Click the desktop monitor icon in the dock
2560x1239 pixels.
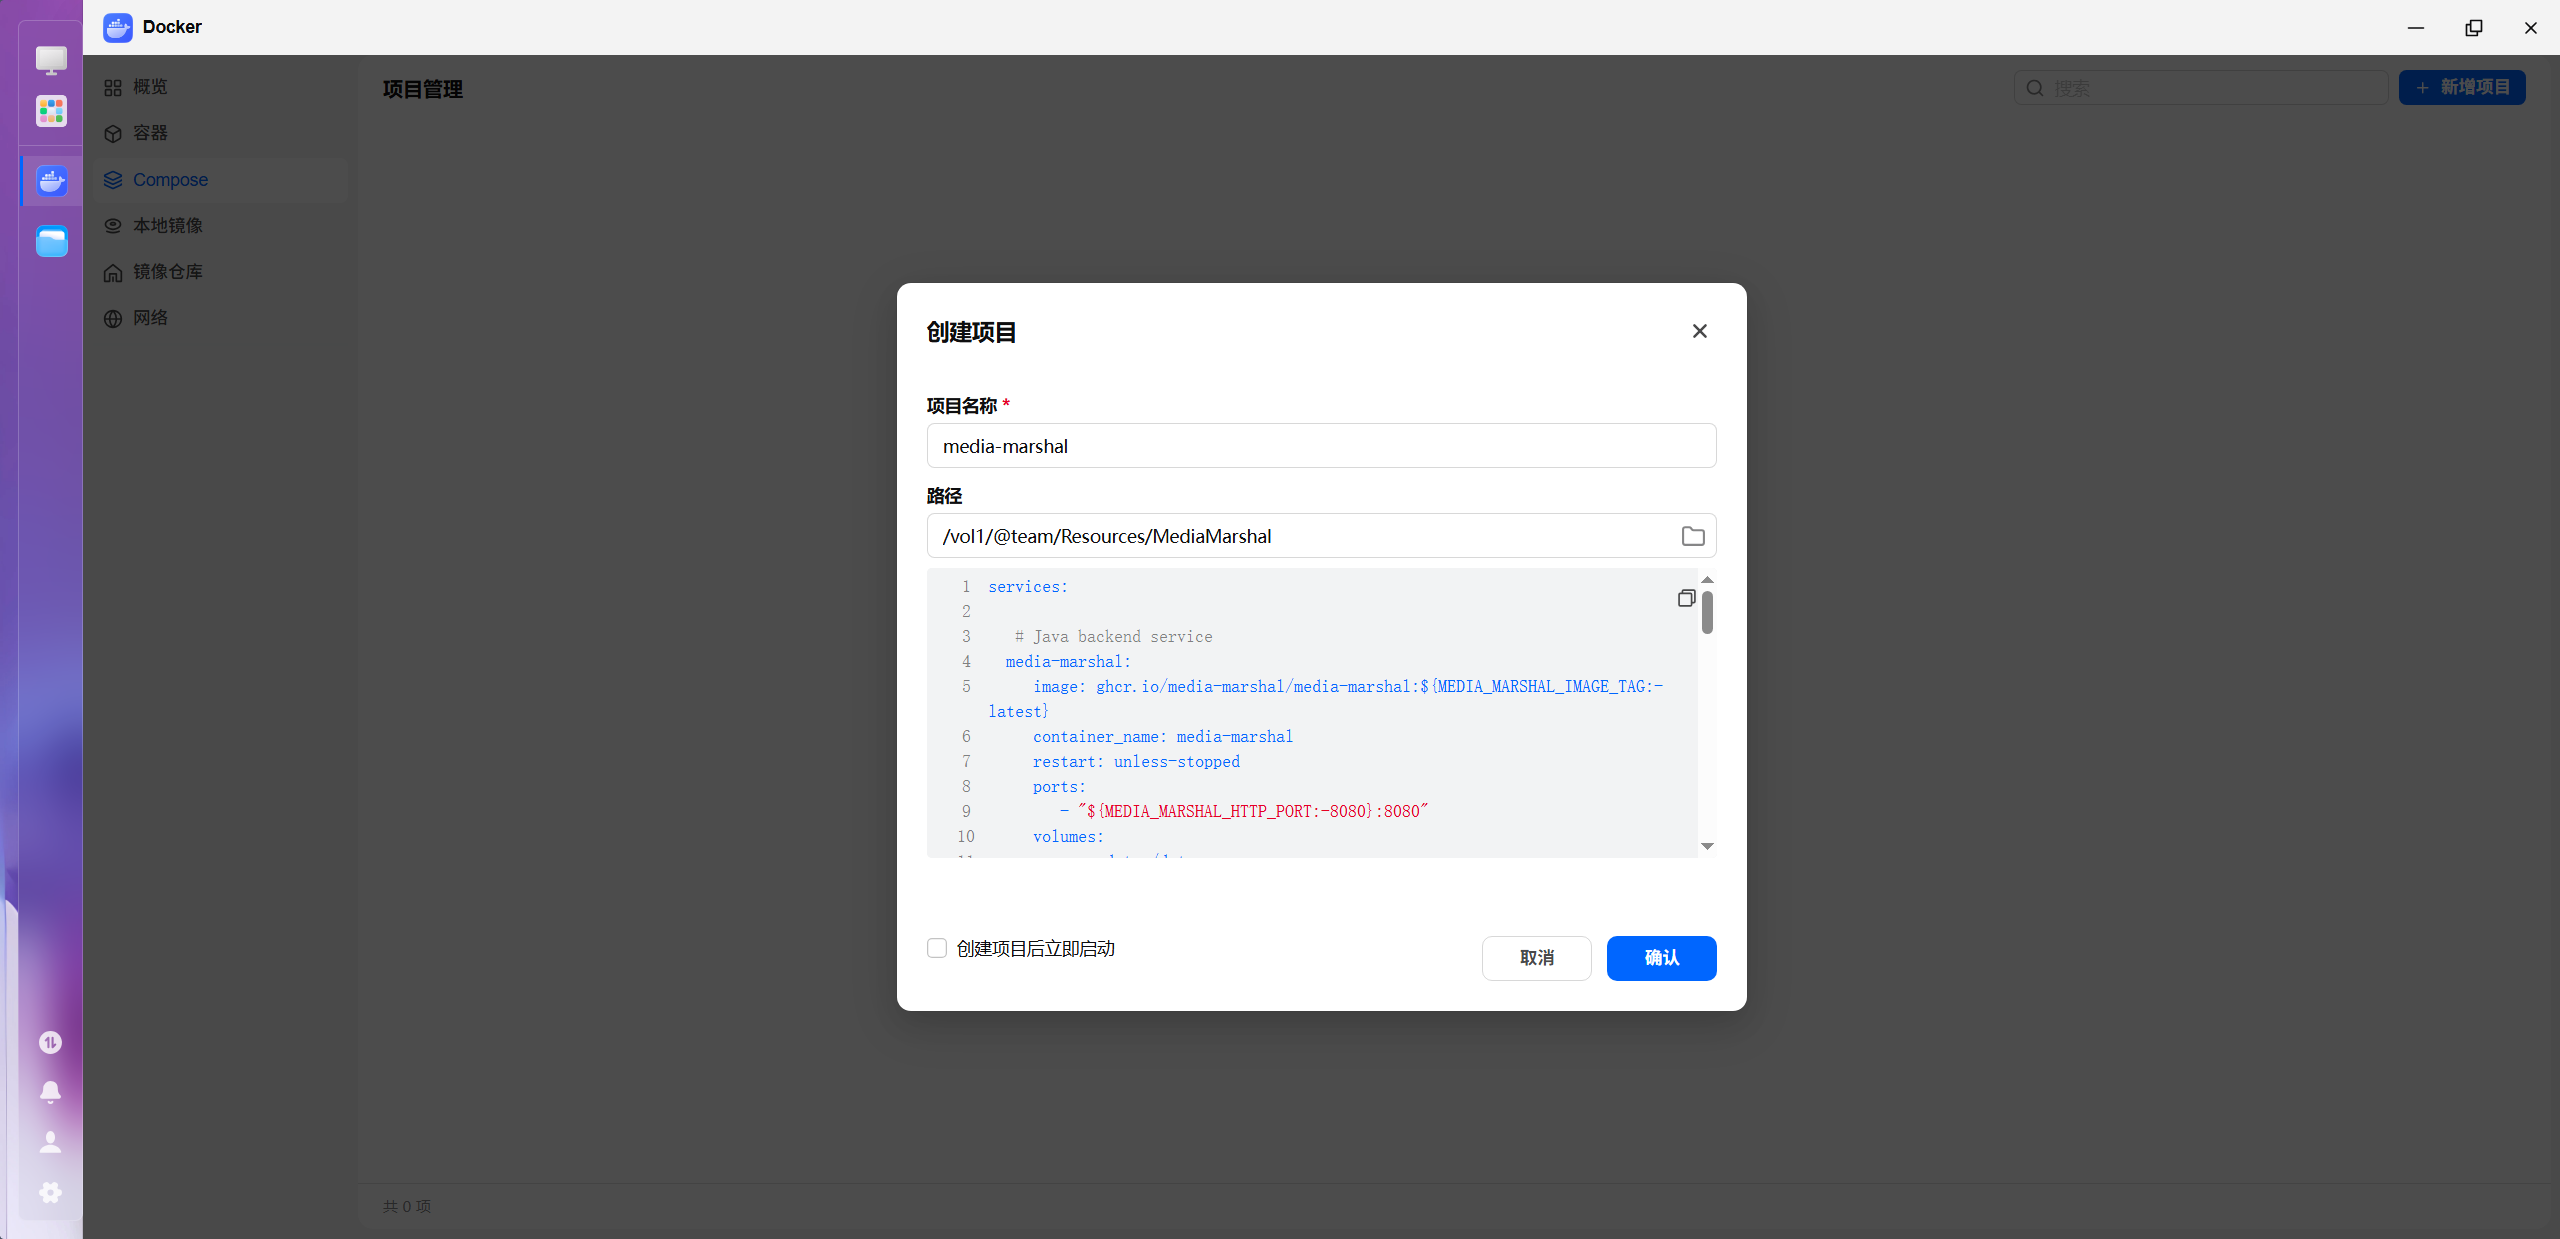tap(51, 60)
